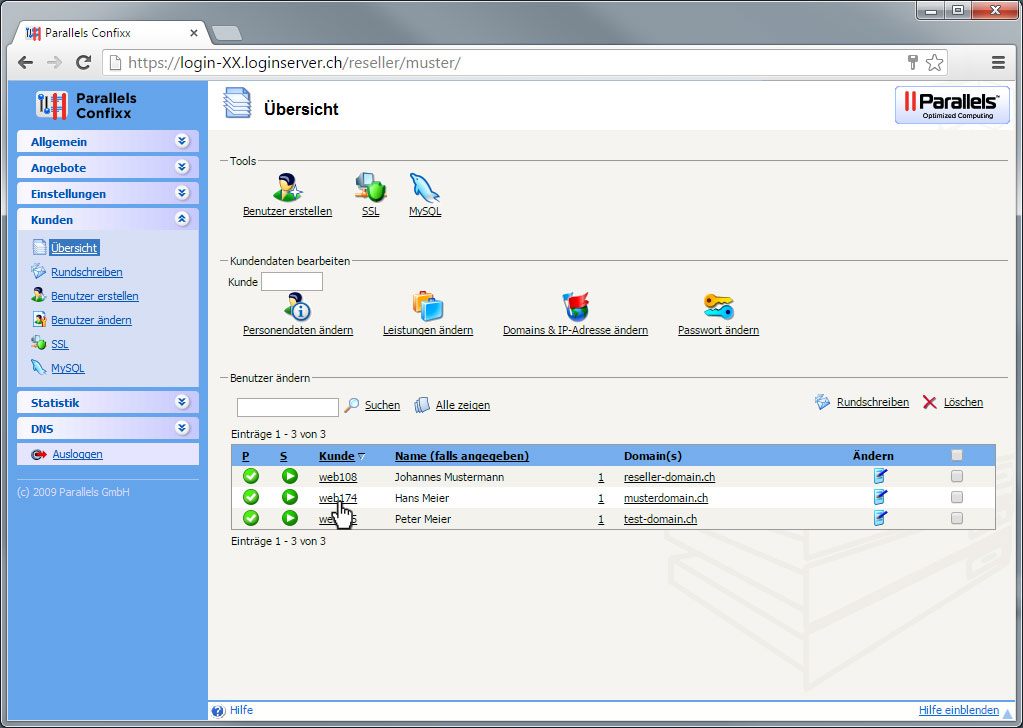Sort by Name (falls angegeben) column header
Screen dimensions: 1023x728
(462, 456)
